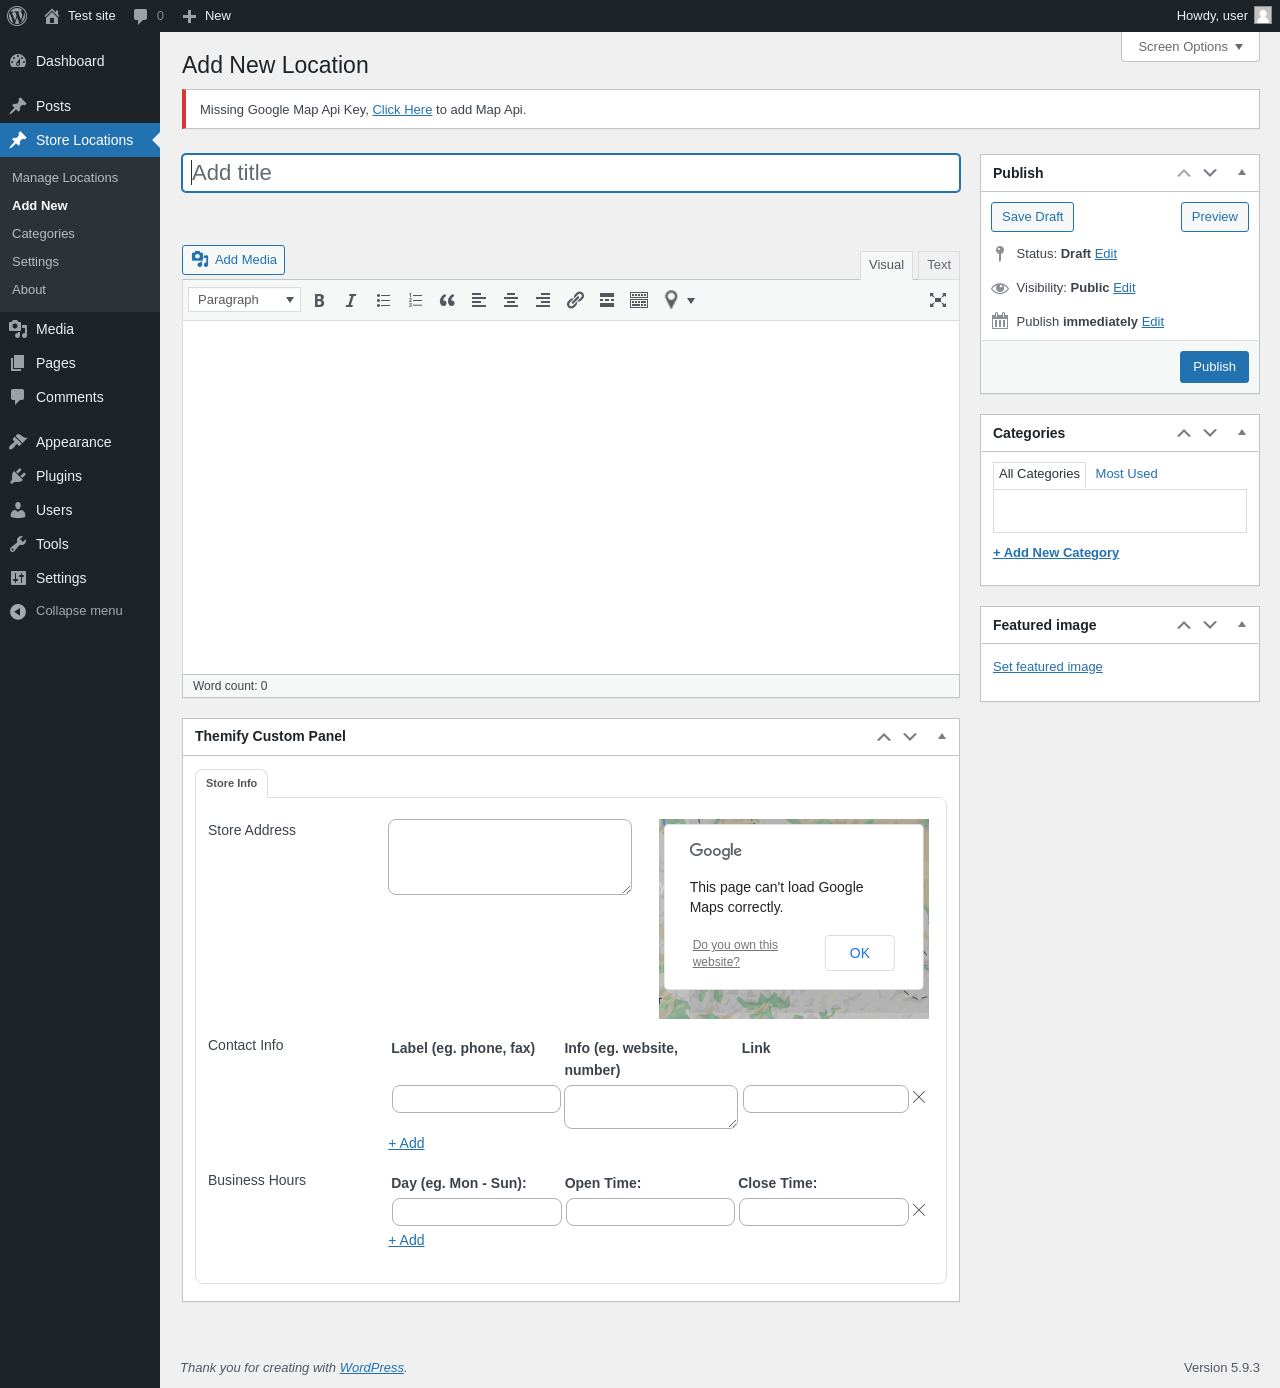Open the Store Info tab
This screenshot has width=1280, height=1388.
pos(231,783)
